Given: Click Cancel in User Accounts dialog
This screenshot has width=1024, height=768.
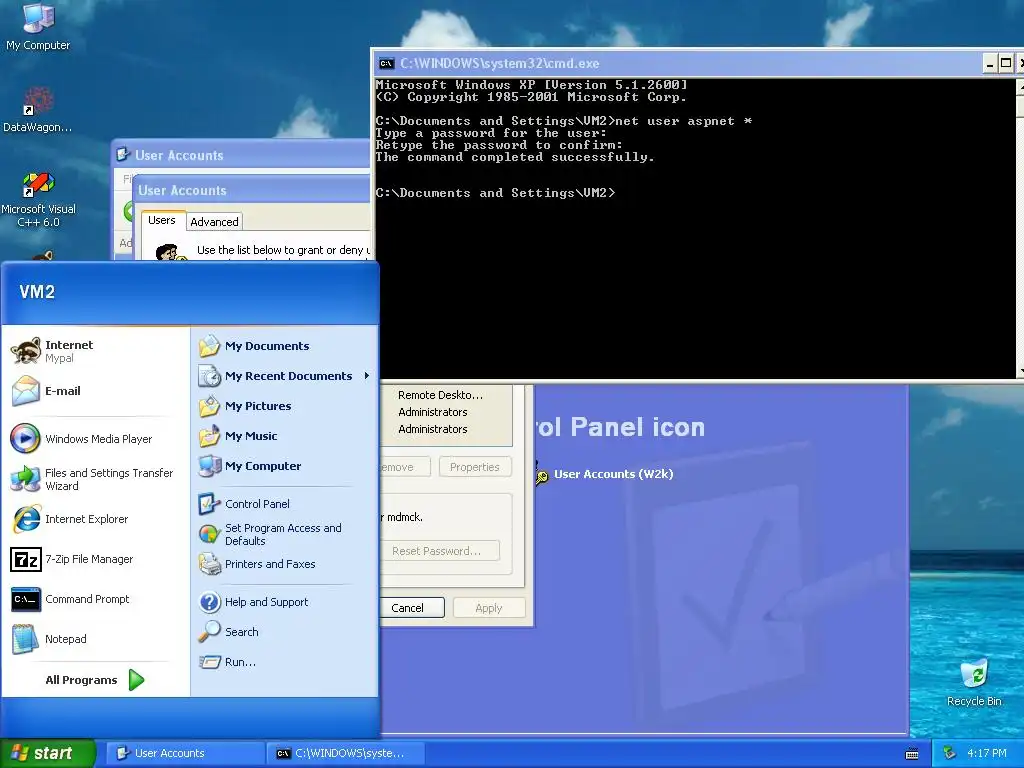Looking at the screenshot, I should pos(412,608).
